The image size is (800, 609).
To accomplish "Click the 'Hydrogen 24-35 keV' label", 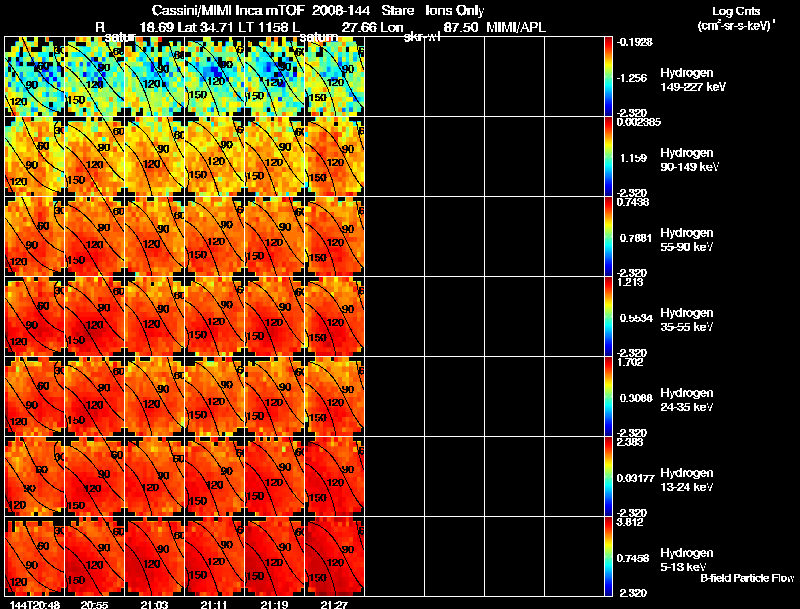I will coord(687,400).
